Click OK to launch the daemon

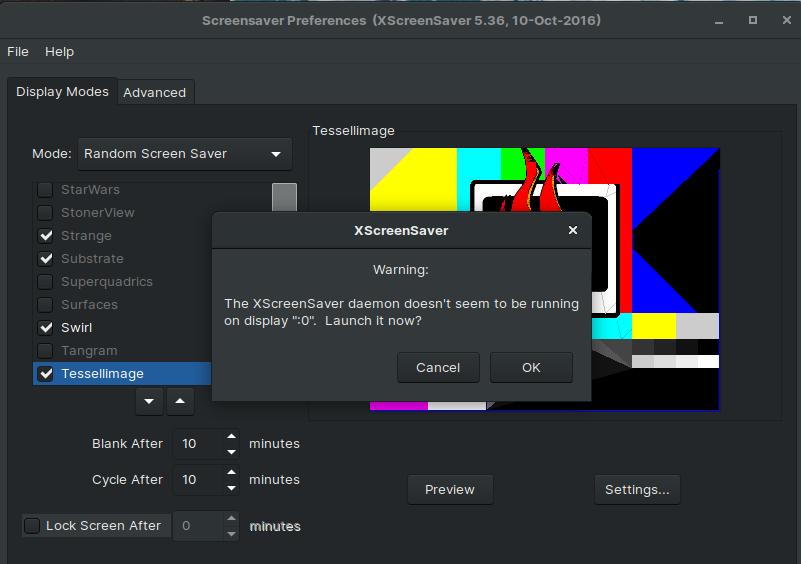click(x=531, y=367)
